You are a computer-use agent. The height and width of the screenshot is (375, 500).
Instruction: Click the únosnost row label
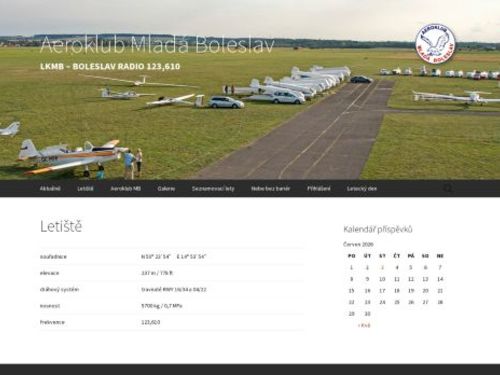pyautogui.click(x=50, y=306)
